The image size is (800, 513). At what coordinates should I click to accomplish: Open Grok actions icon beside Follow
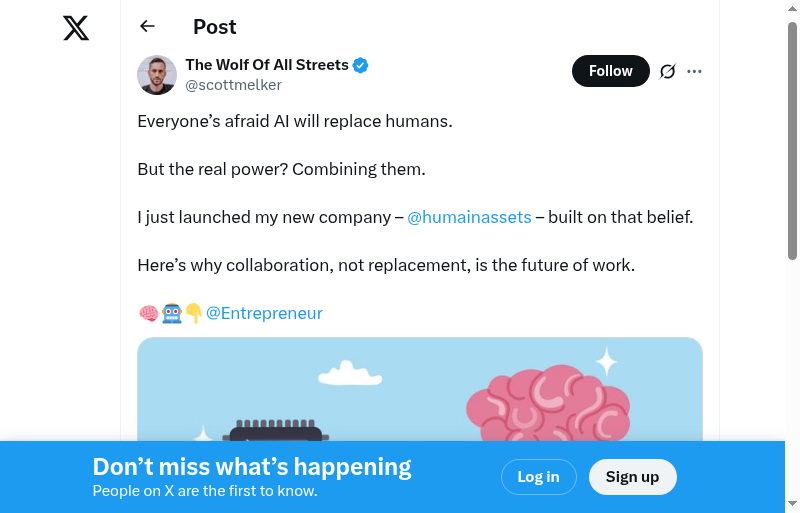668,71
